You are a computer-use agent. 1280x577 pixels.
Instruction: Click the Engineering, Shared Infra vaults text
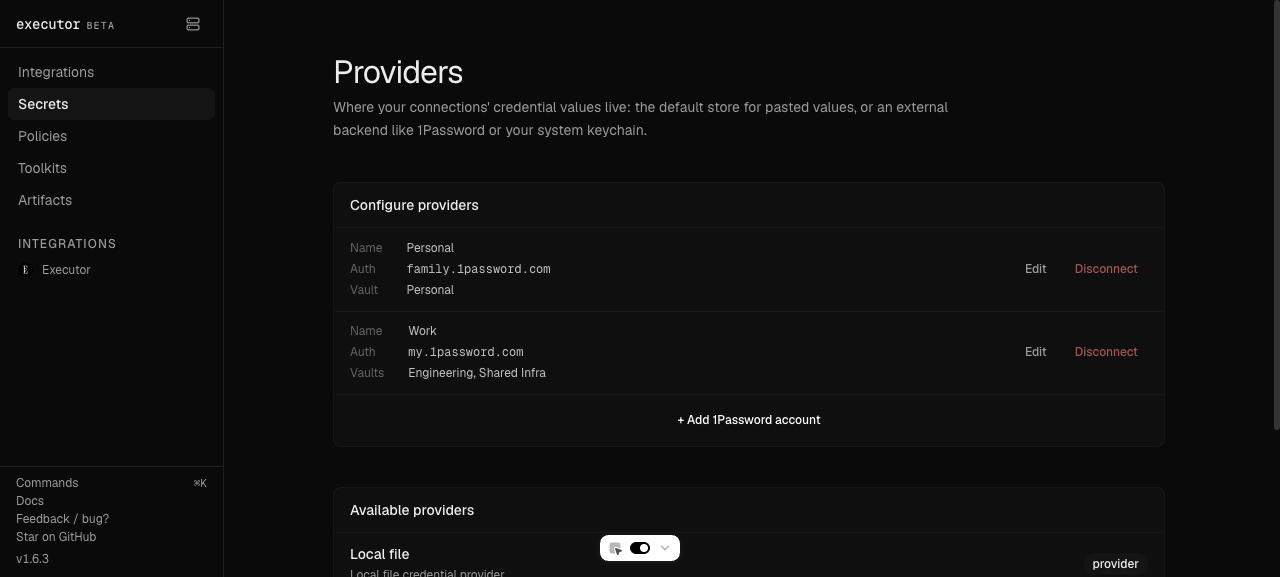[x=477, y=373]
